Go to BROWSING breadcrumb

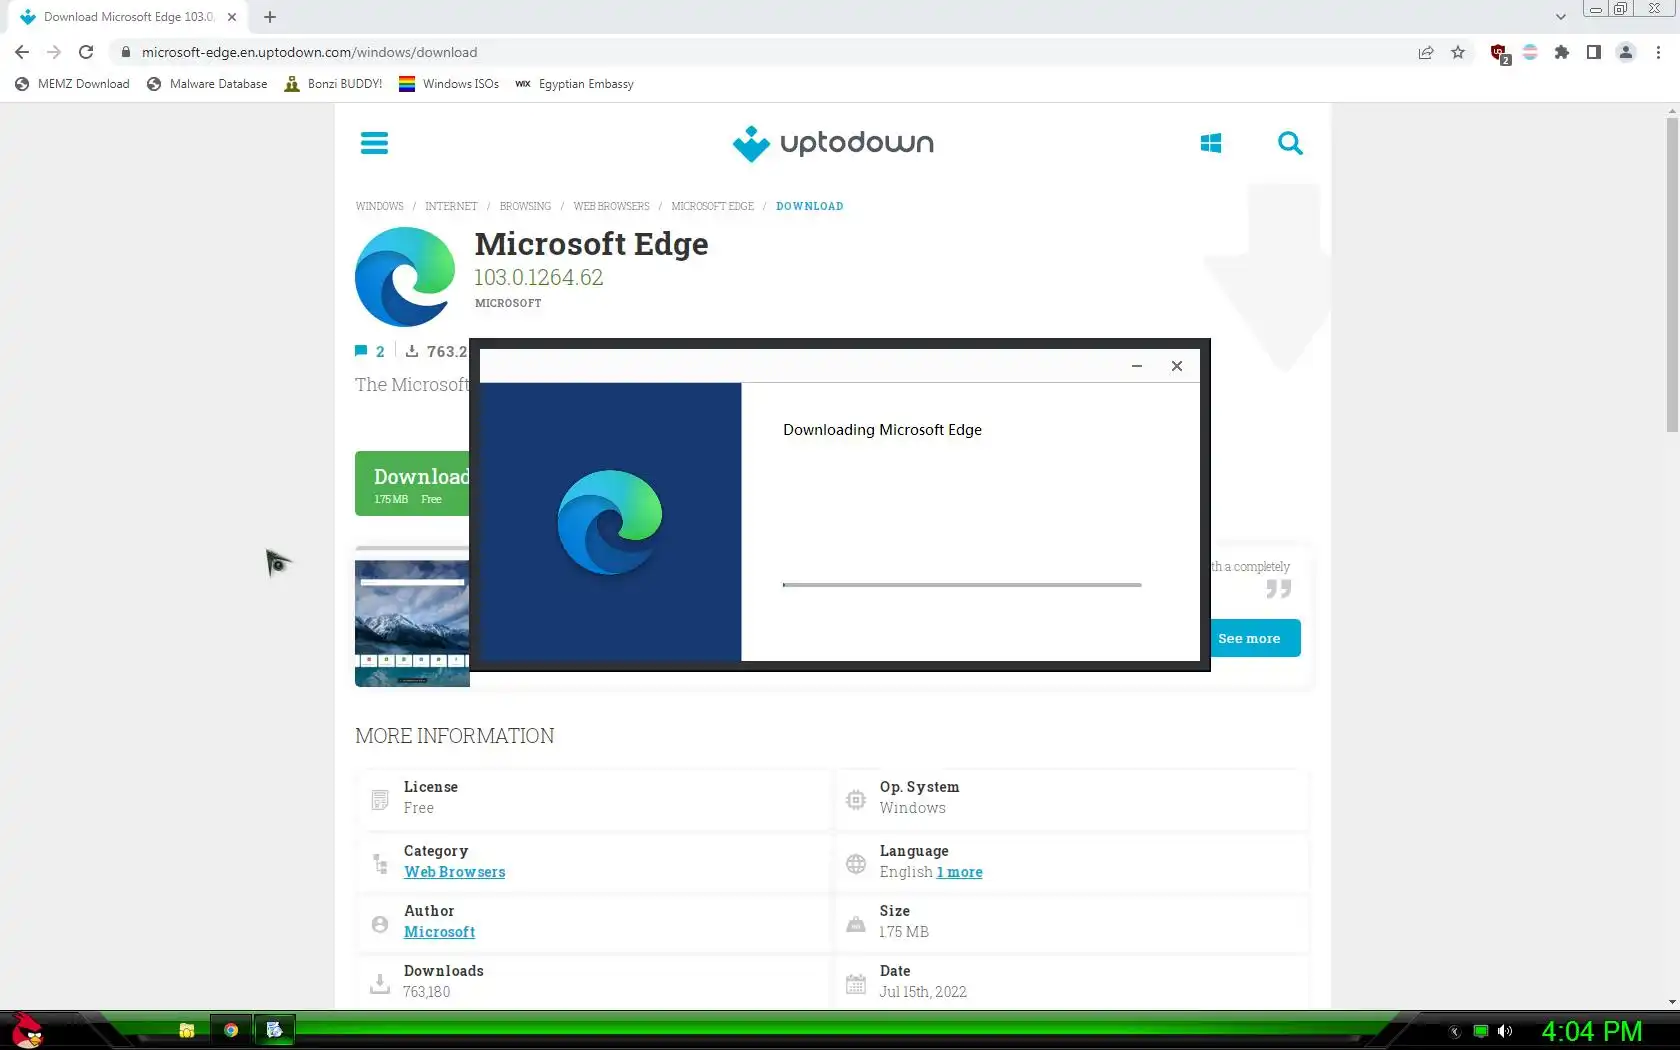(x=525, y=206)
